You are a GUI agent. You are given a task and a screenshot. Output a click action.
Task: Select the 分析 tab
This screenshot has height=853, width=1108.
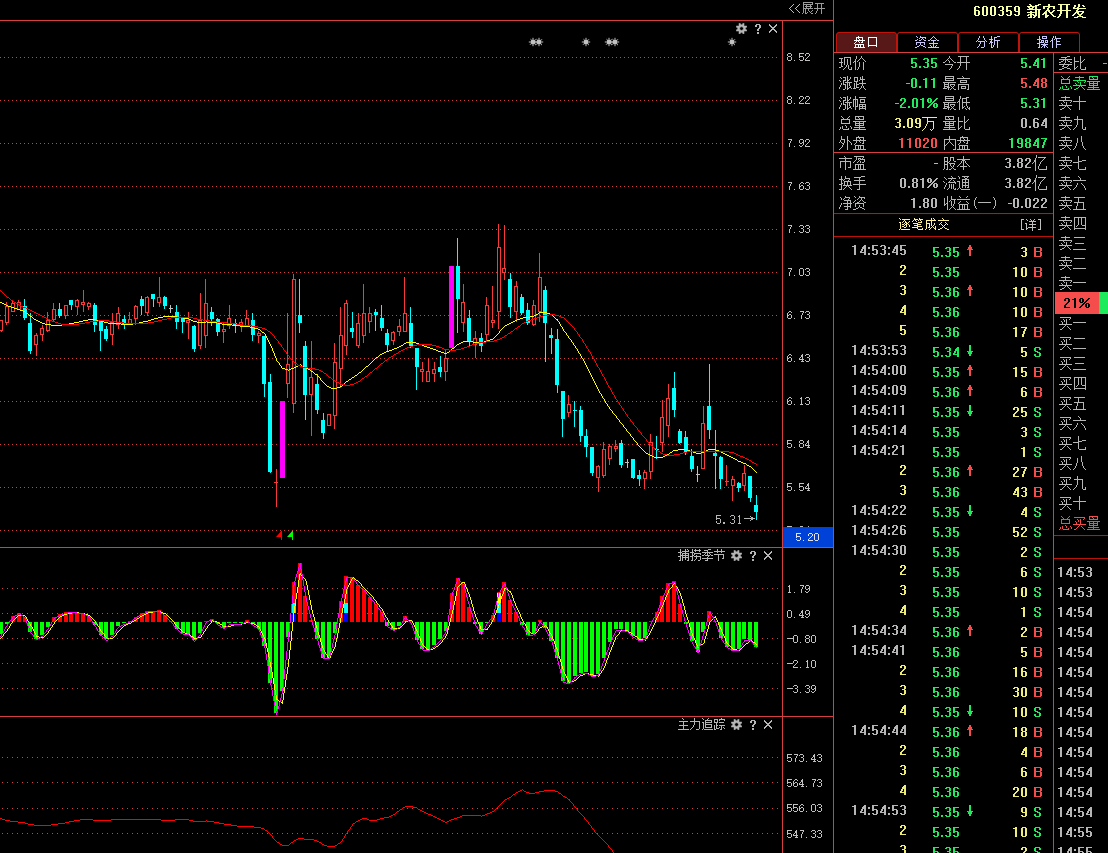click(988, 42)
